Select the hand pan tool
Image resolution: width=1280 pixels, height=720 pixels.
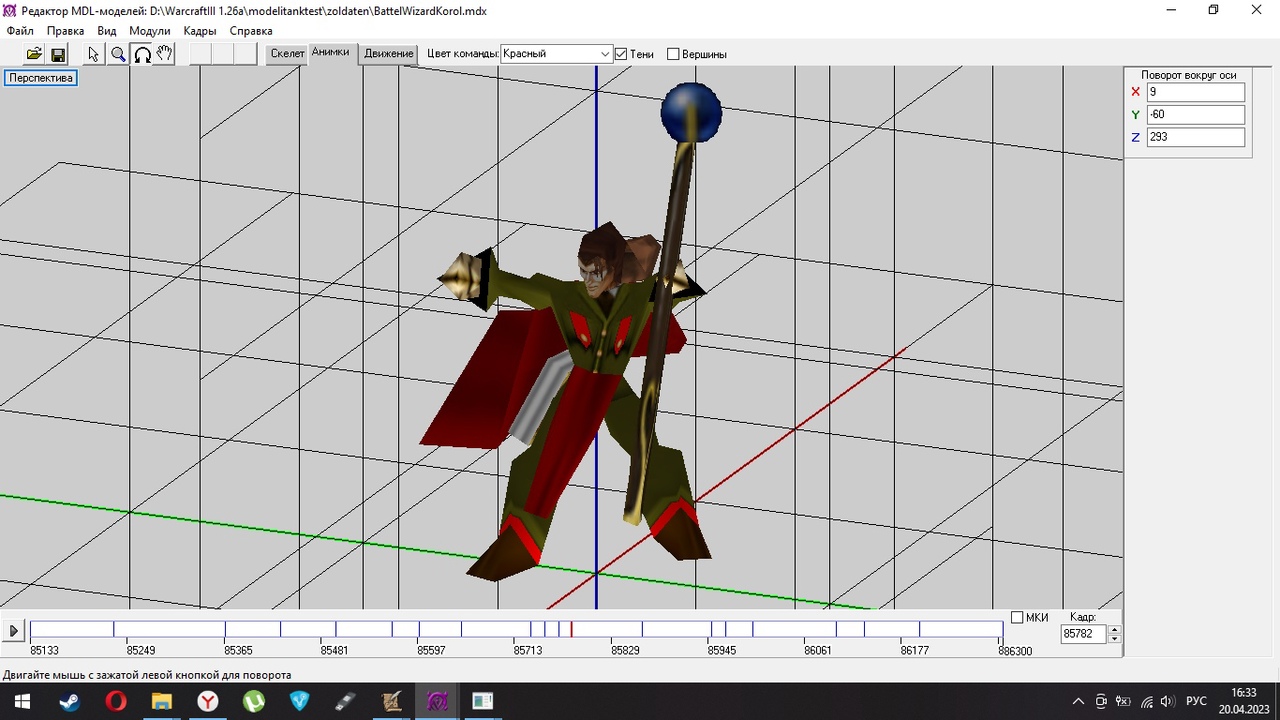pos(165,54)
